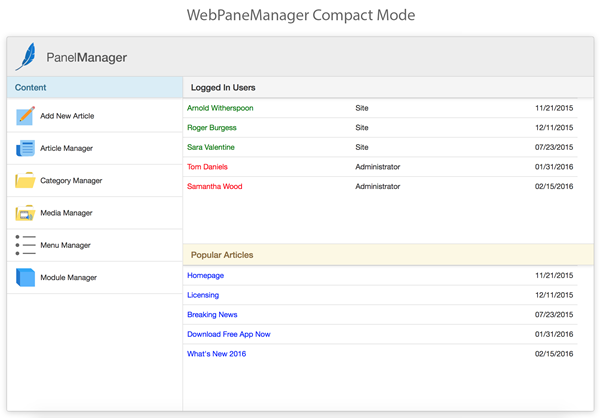The height and width of the screenshot is (418, 600).
Task: Open What's New 2016 article
Action: click(216, 354)
